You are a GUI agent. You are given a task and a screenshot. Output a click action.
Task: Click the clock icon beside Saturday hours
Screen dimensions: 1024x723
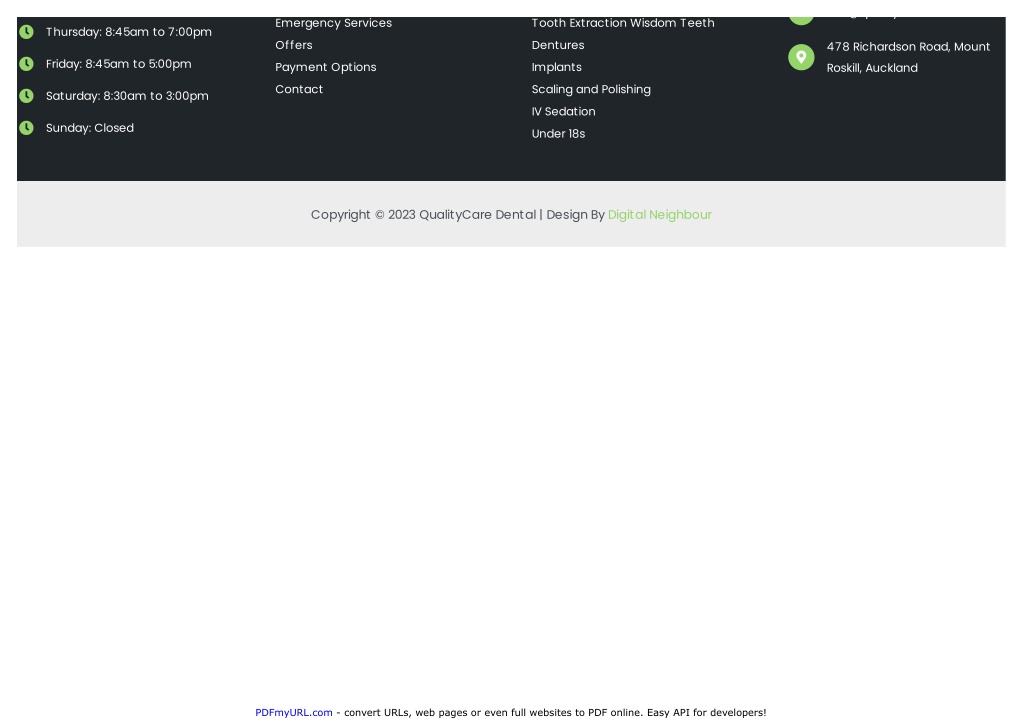(26, 96)
